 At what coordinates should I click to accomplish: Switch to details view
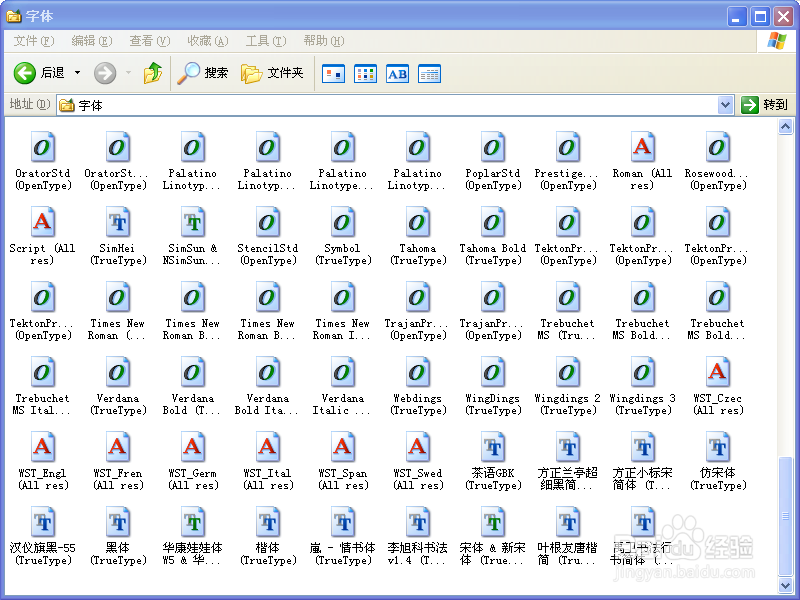pos(429,74)
